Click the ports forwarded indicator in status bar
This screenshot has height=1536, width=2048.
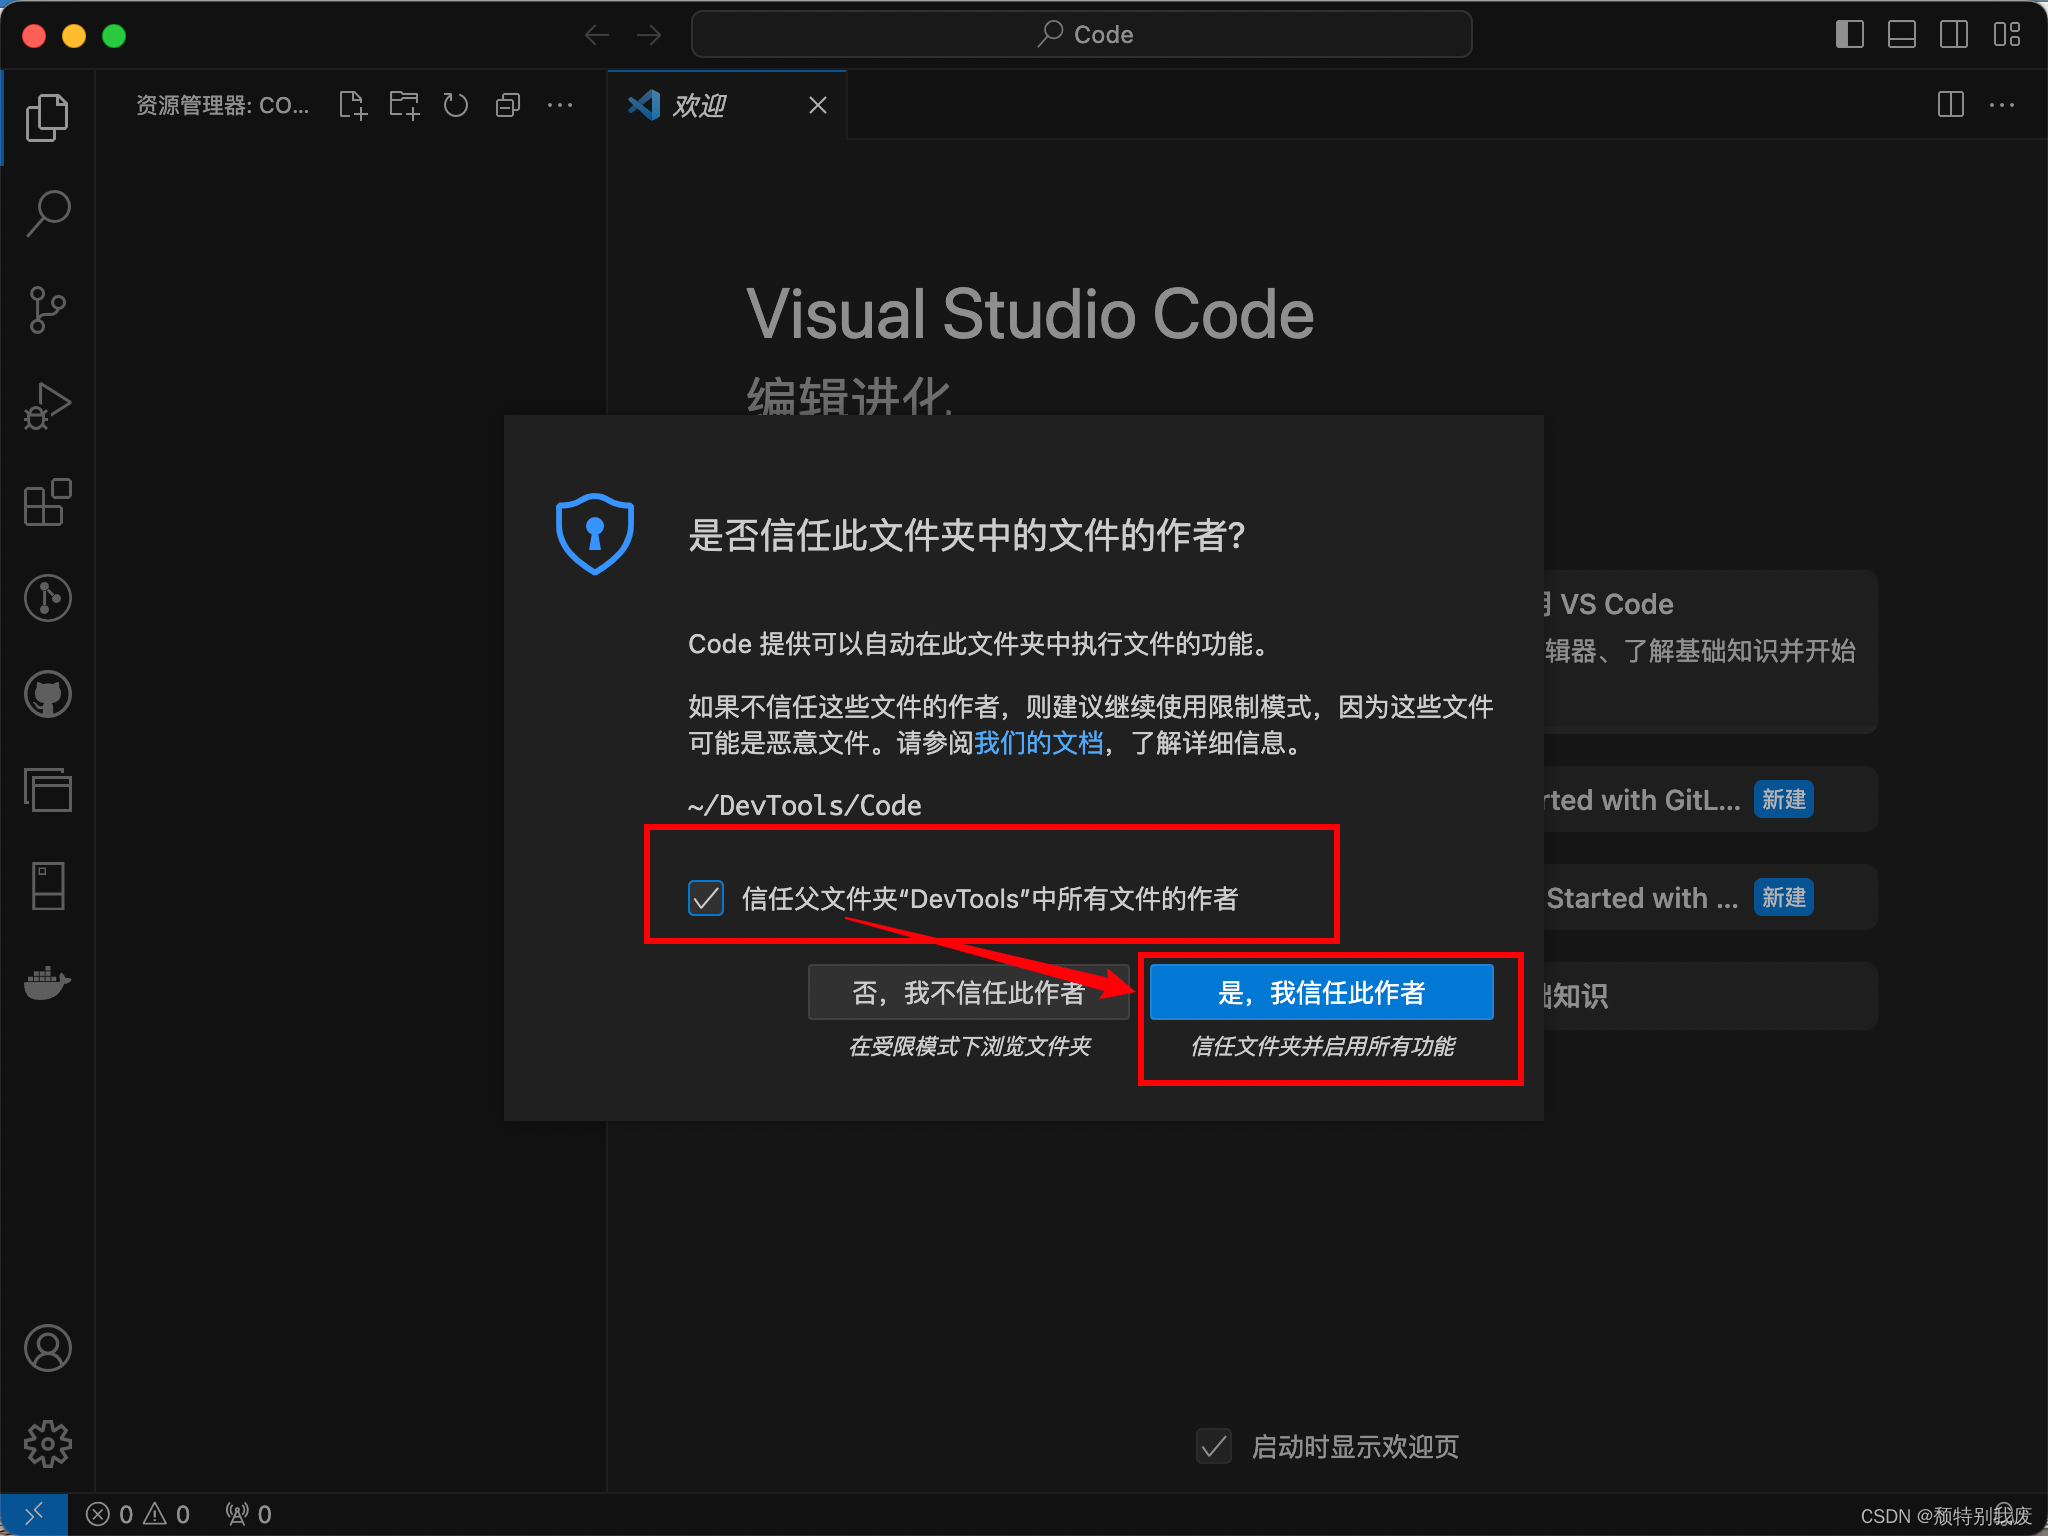pos(249,1514)
